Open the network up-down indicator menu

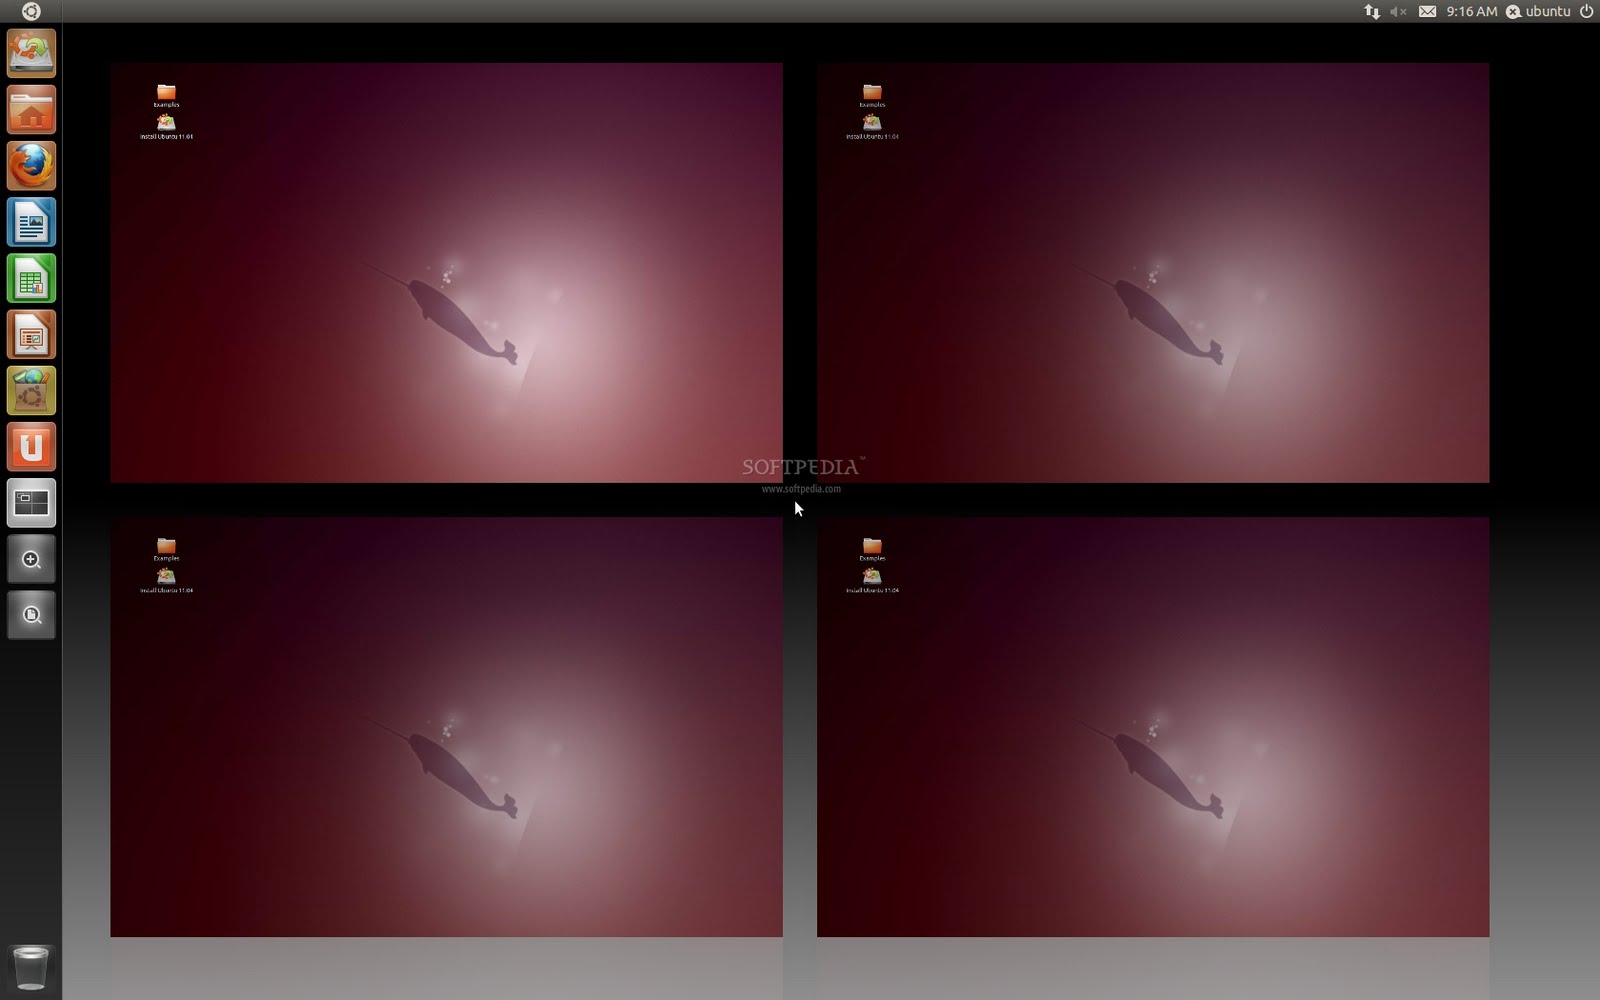click(x=1370, y=12)
